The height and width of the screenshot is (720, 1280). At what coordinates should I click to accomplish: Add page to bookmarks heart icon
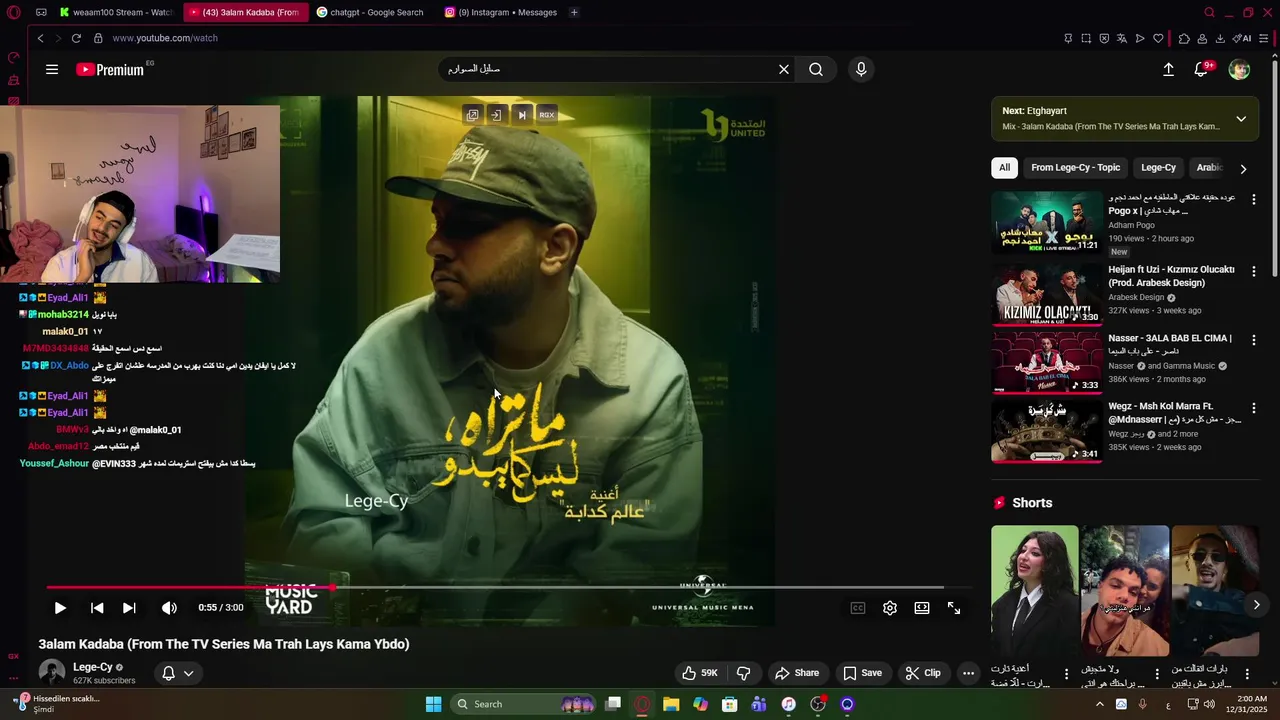pos(1158,38)
